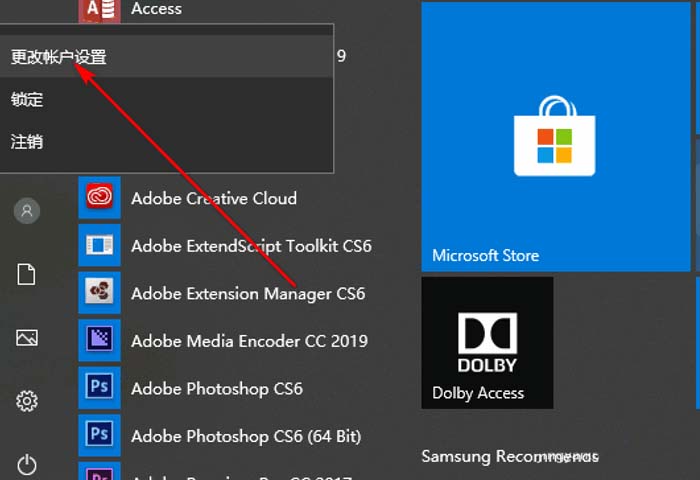Open the Microsoft Store tile
Screen dimensions: 700x480
[x=555, y=136]
